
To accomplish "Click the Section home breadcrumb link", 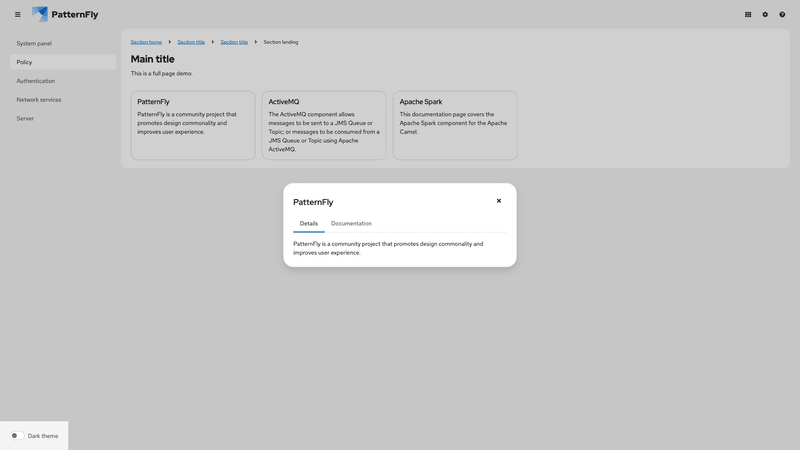I will (146, 42).
